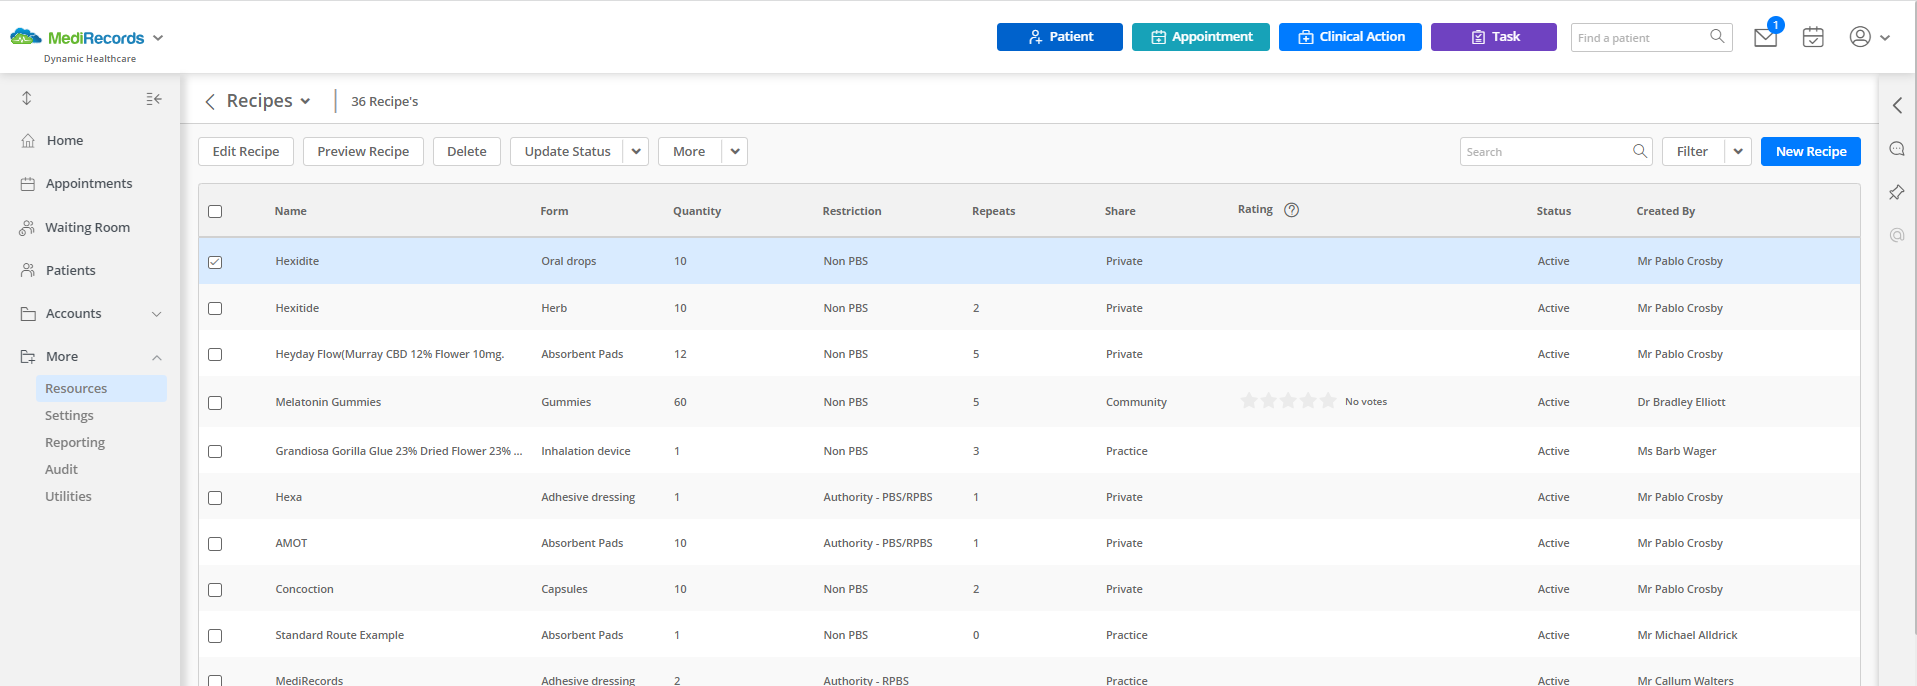Uncheck the Hexidite recipe checkbox
The width and height of the screenshot is (1917, 686).
[x=215, y=262]
